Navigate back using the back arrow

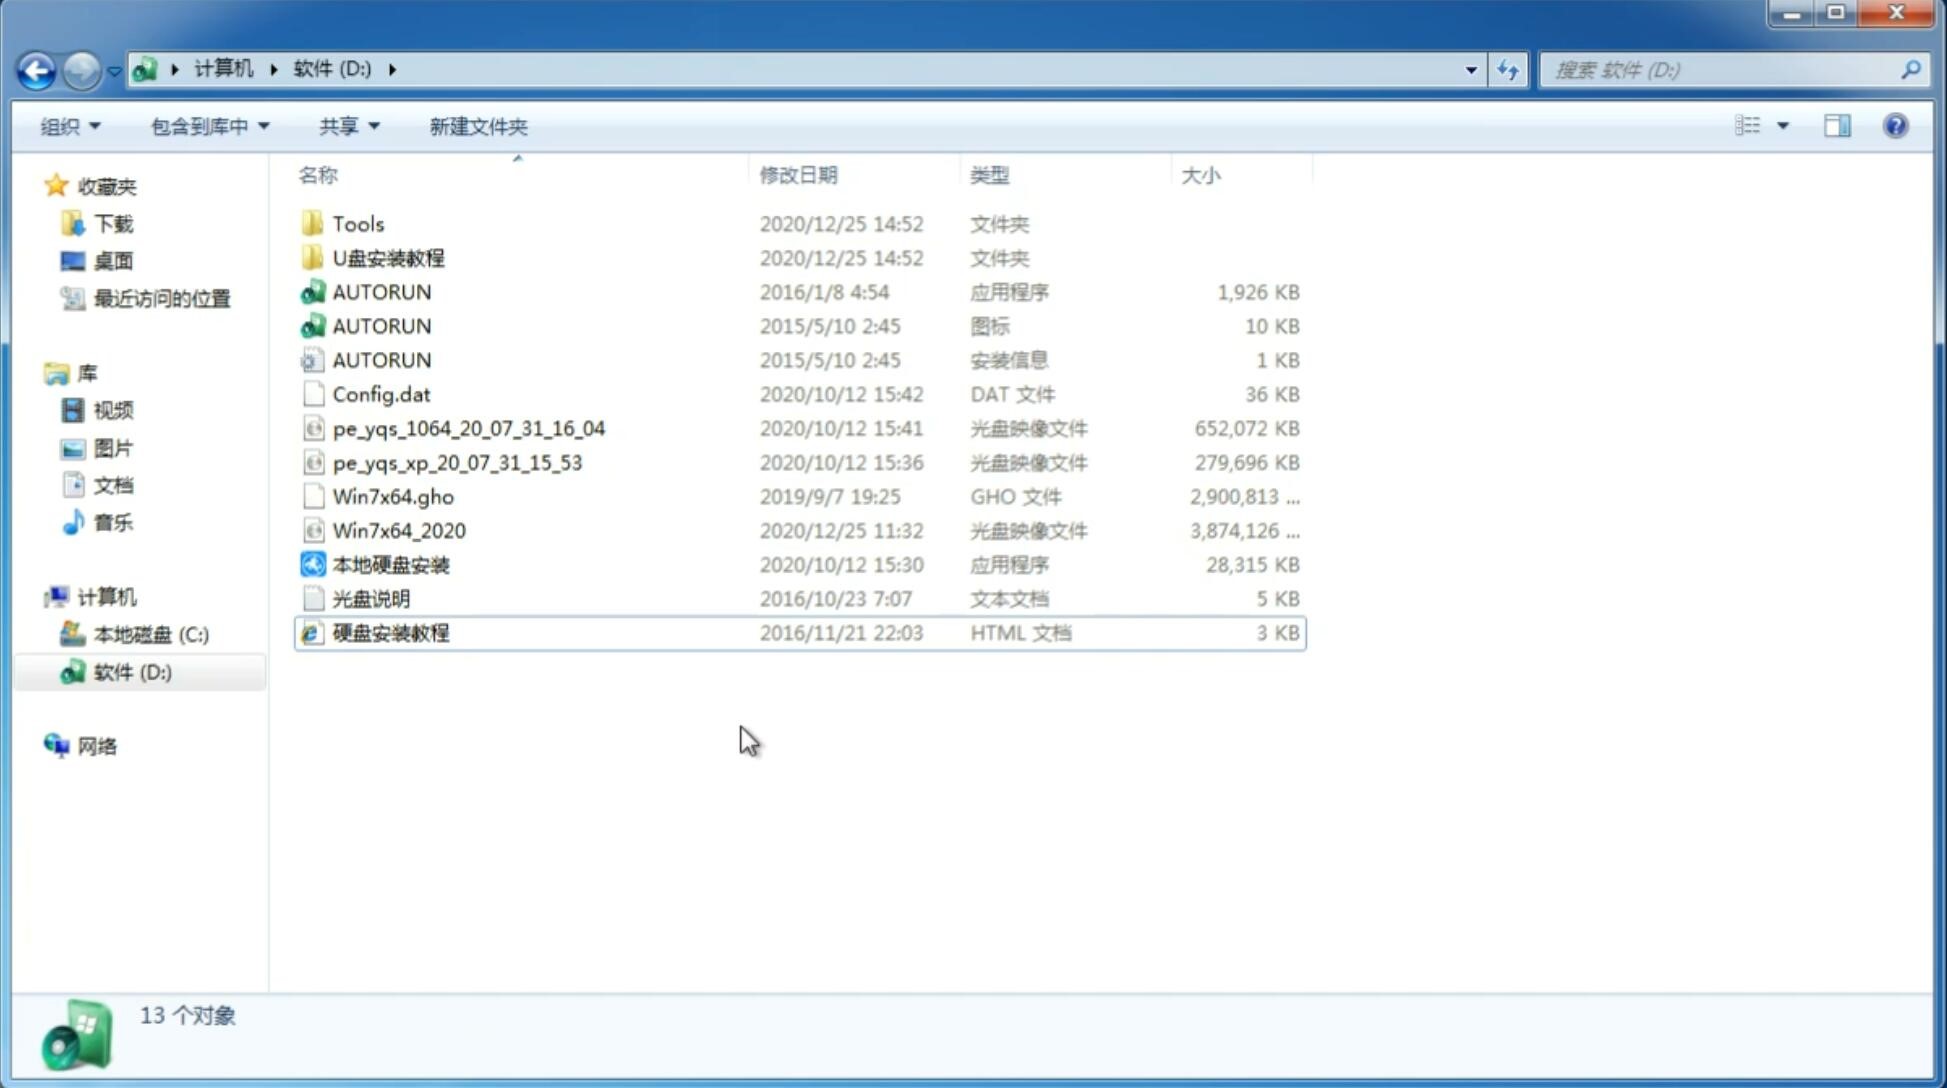36,68
